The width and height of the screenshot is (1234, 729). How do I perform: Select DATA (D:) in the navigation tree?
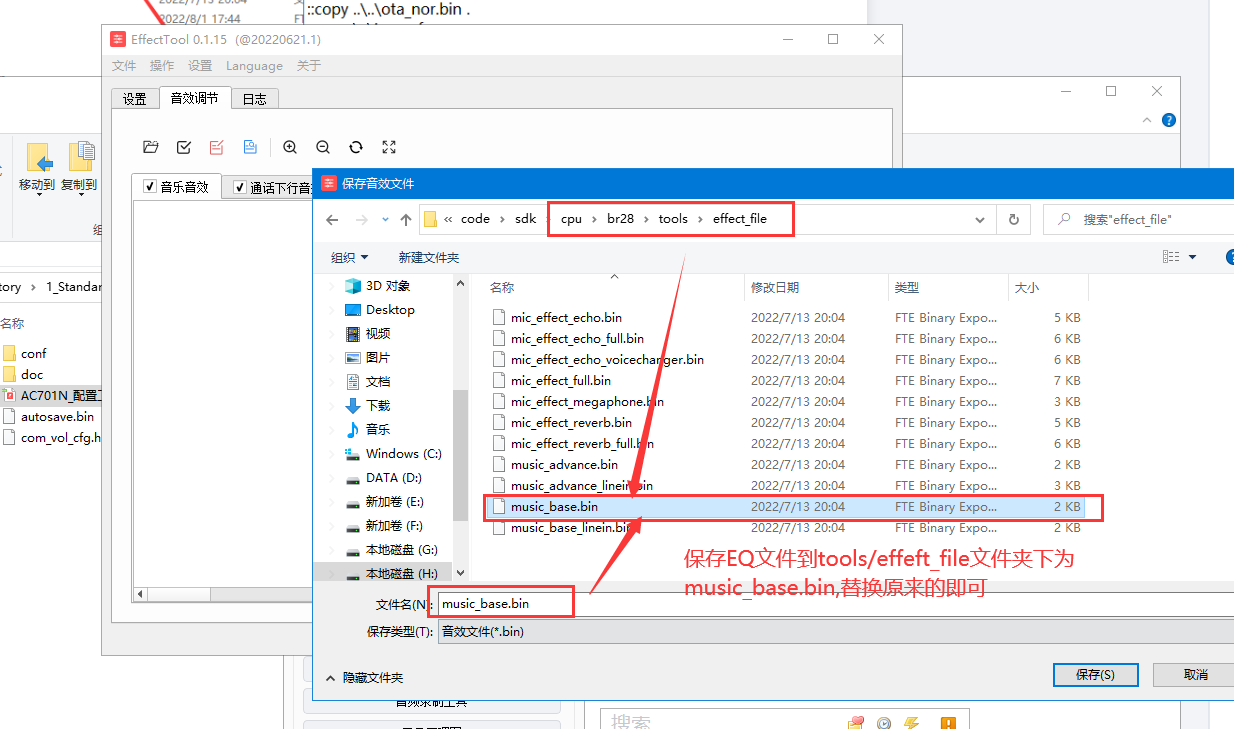pyautogui.click(x=394, y=478)
